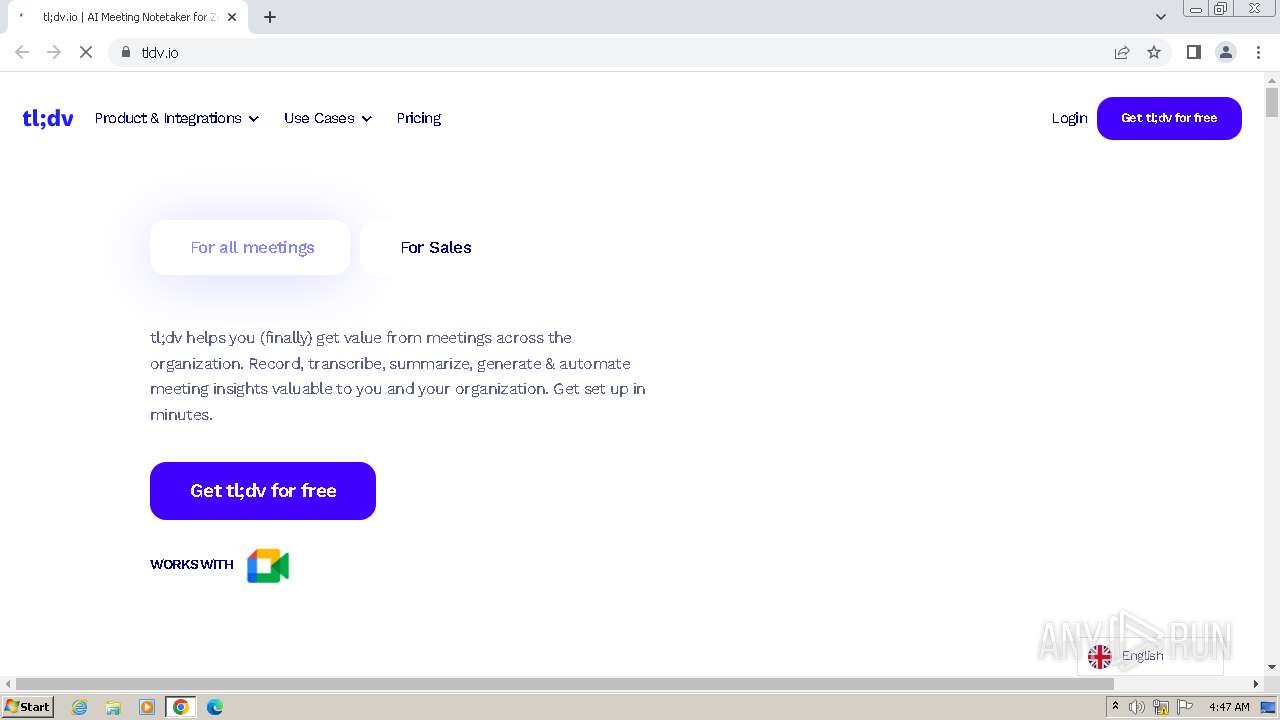1280x720 pixels.
Task: Bookmark this tab with the star
Action: pos(1154,52)
